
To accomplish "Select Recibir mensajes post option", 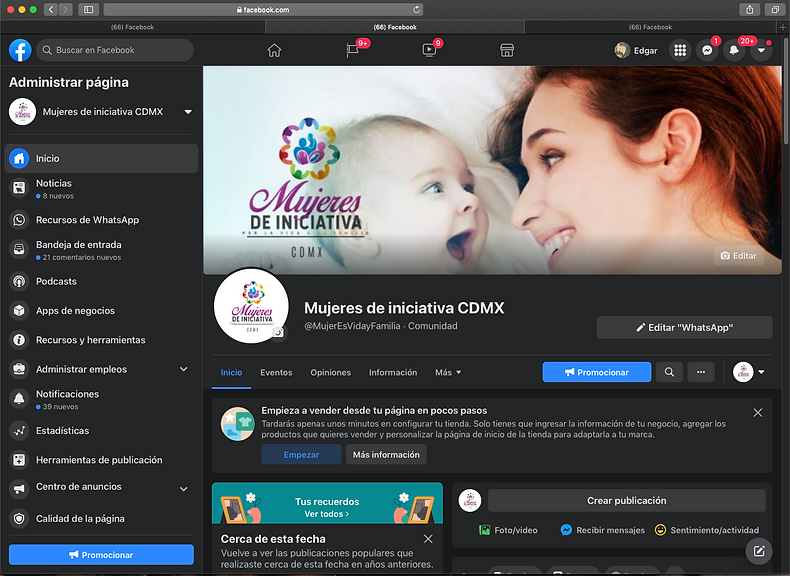I will click(603, 530).
